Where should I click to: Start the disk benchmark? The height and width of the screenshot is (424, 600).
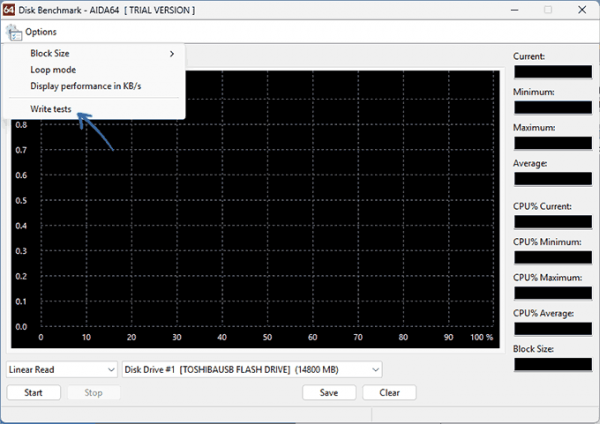coord(34,393)
